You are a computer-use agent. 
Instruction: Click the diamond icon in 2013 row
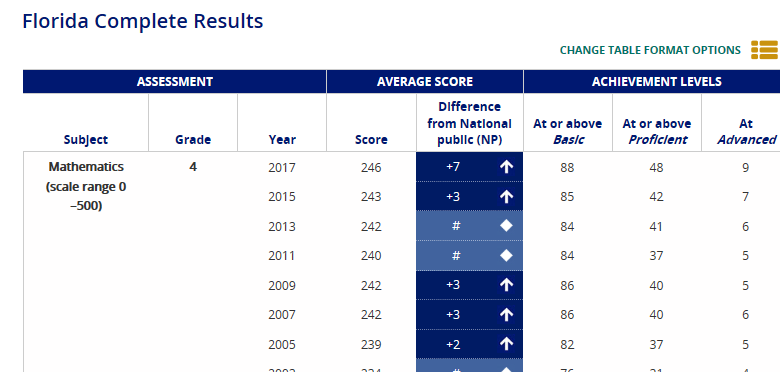(506, 226)
